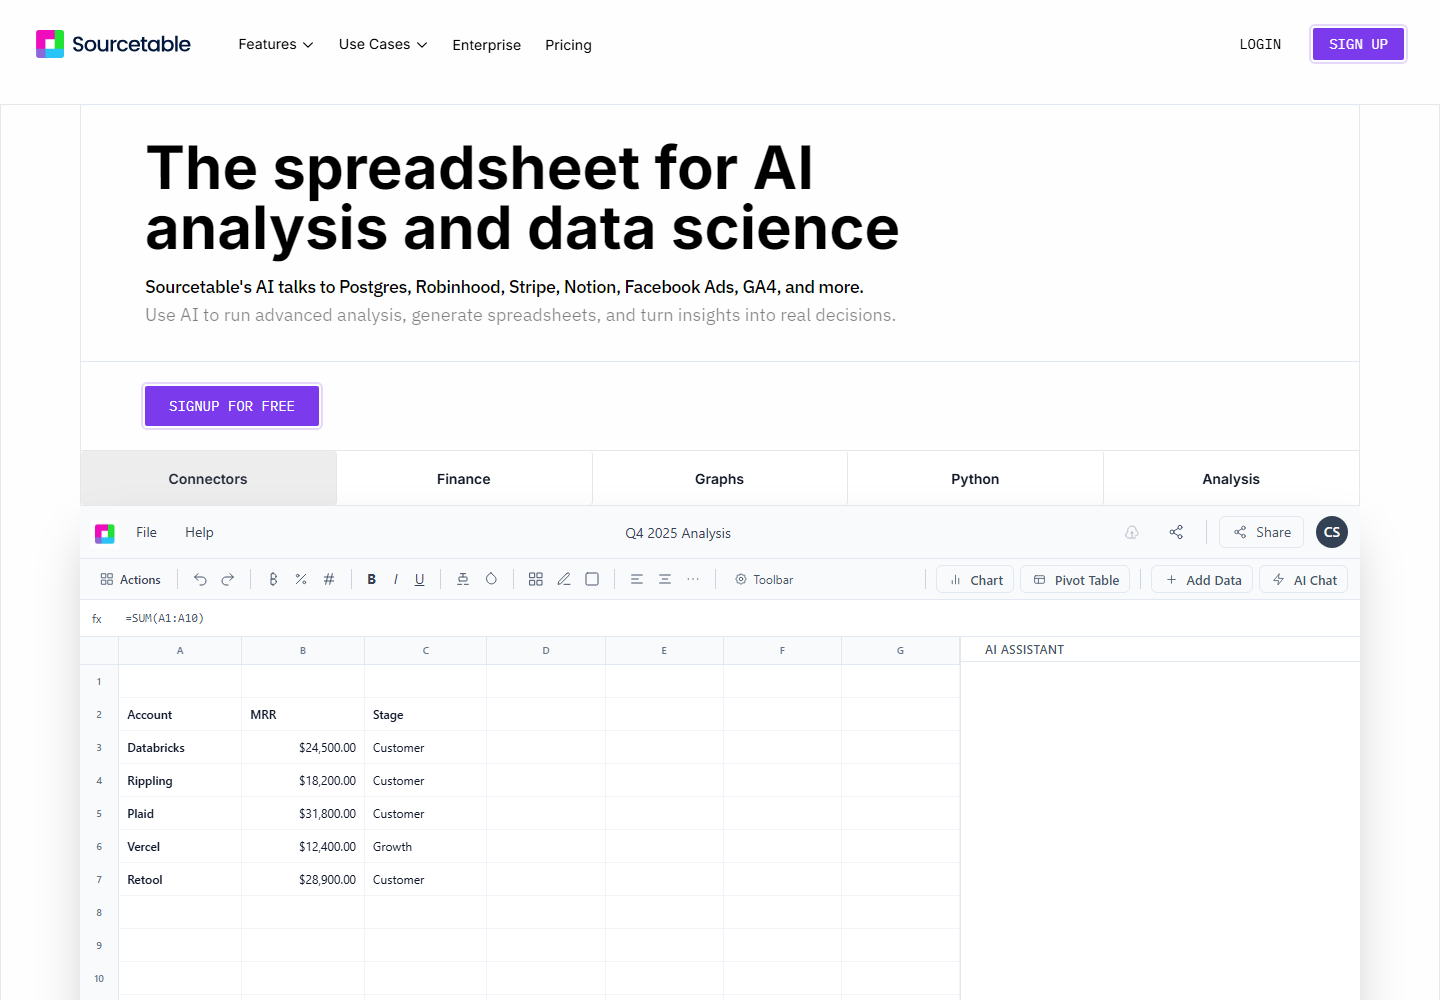Apply number format hash icon
This screenshot has width=1440, height=1000.
click(329, 580)
